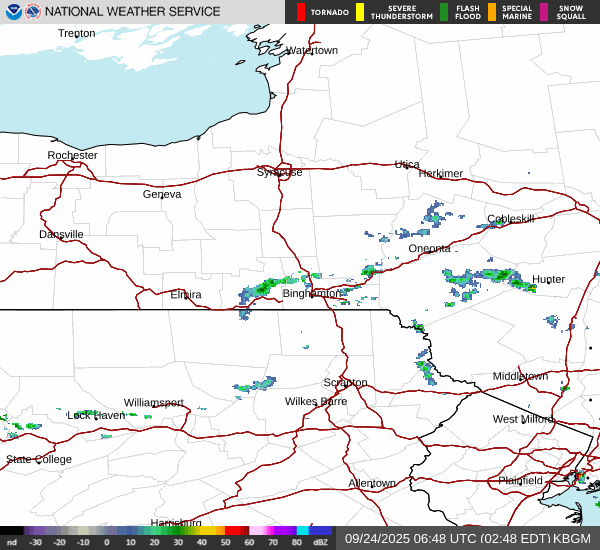Click the Utica city label
Image resolution: width=600 pixels, height=550 pixels.
click(x=407, y=164)
